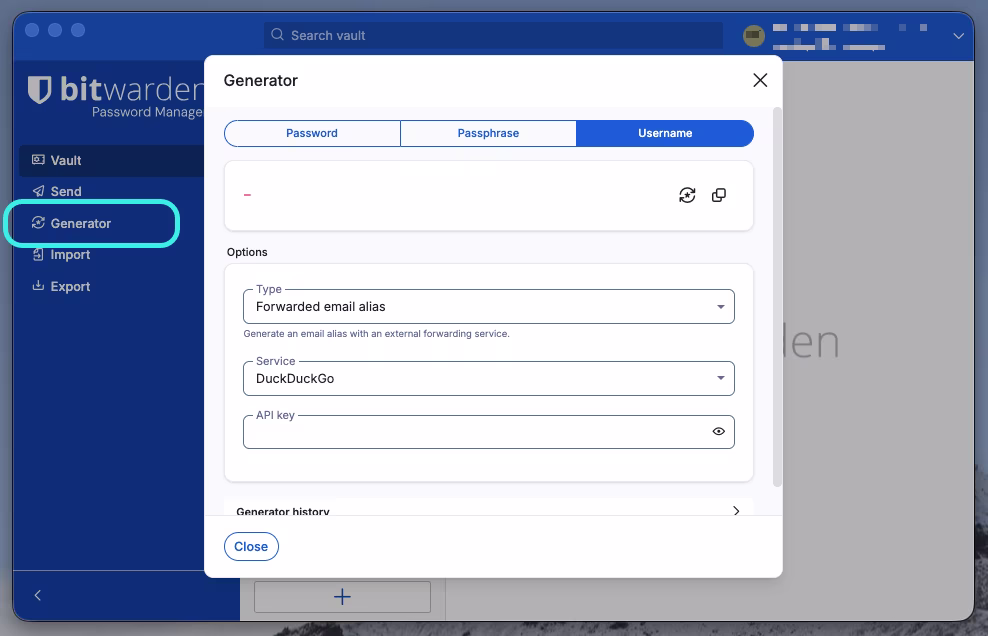Focus the API key input field
The height and width of the screenshot is (636, 988).
[x=476, y=432]
